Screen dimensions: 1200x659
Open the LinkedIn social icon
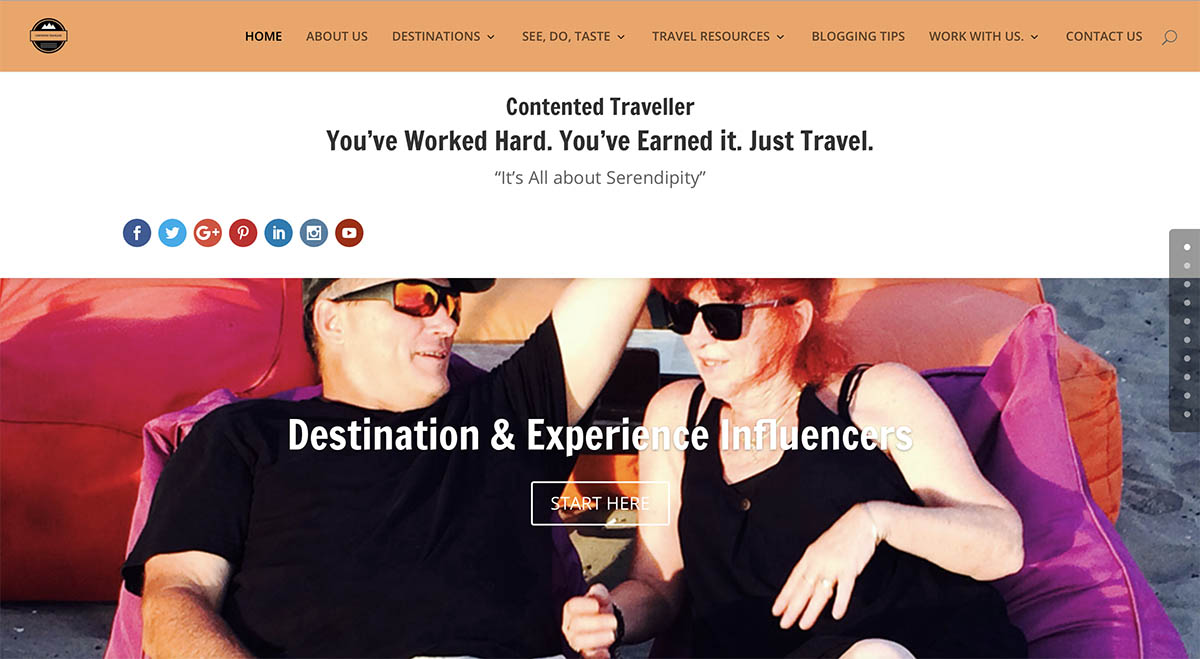(x=278, y=233)
